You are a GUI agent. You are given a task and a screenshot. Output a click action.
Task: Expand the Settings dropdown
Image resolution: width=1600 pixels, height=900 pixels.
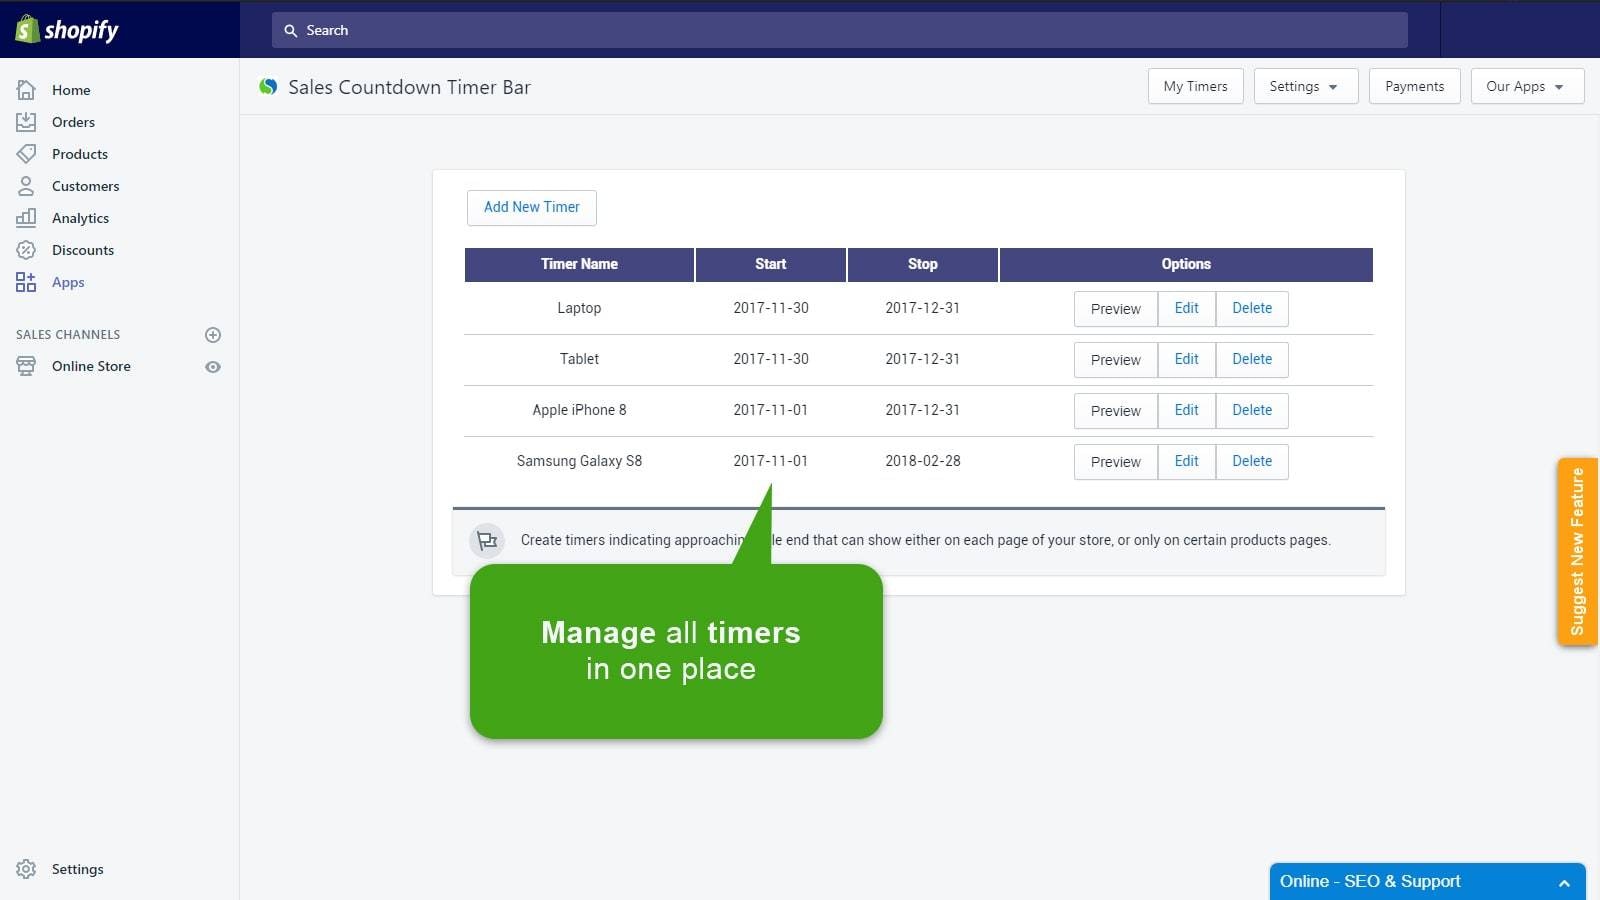coord(1305,86)
